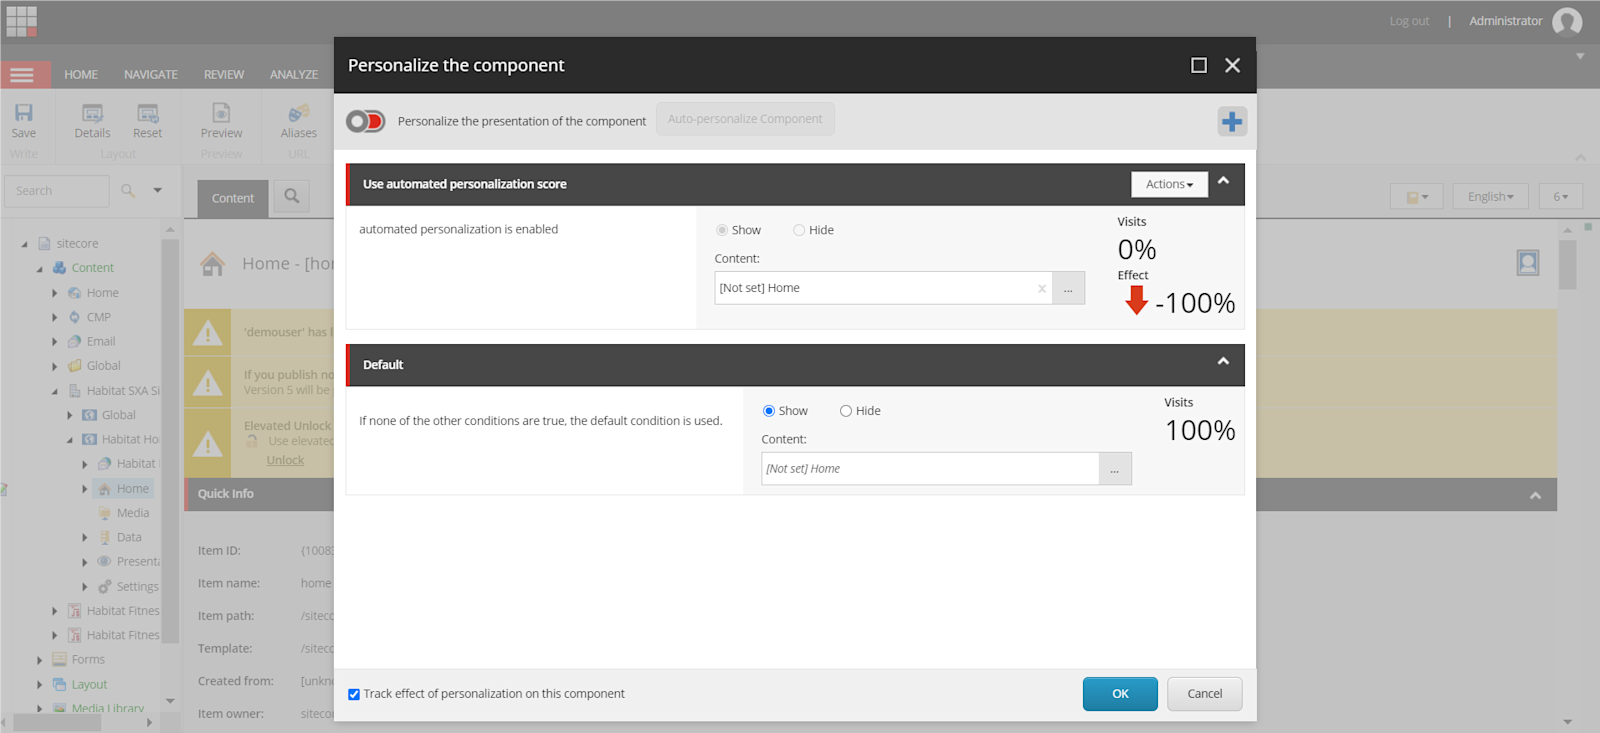This screenshot has width=1600, height=733.
Task: Select the Settings tree item
Action: coord(137,587)
